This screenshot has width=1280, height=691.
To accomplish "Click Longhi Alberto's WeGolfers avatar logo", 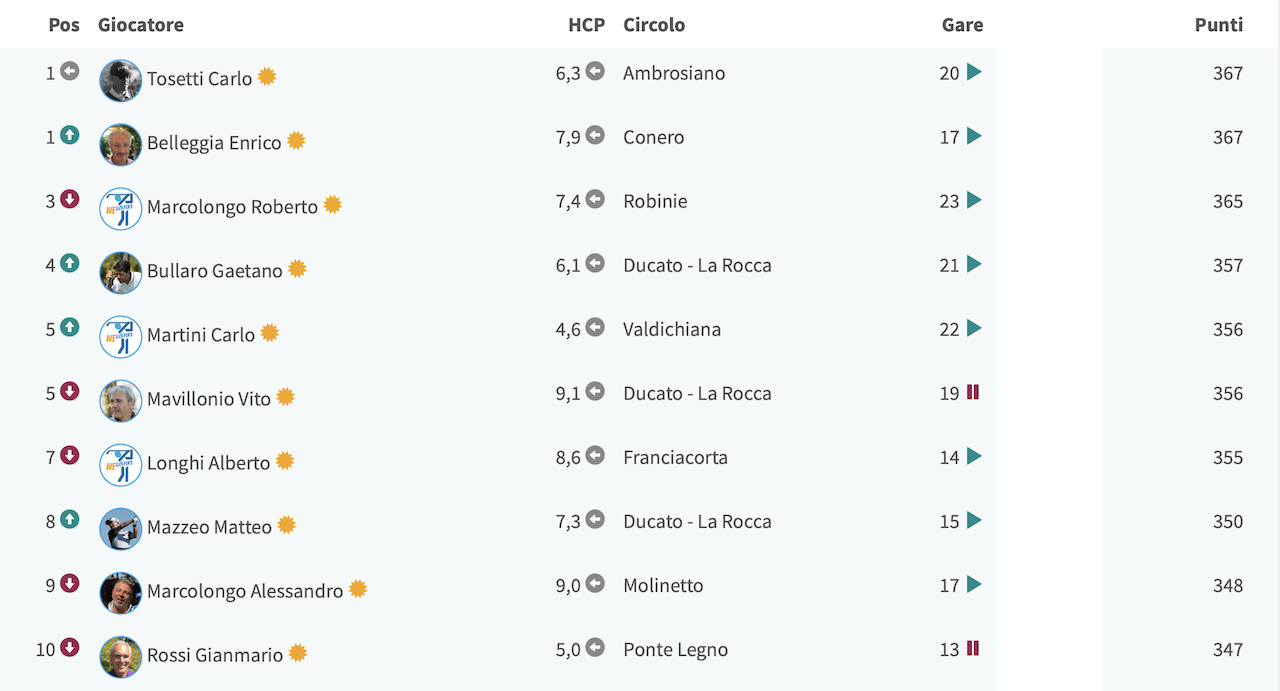I will point(121,465).
